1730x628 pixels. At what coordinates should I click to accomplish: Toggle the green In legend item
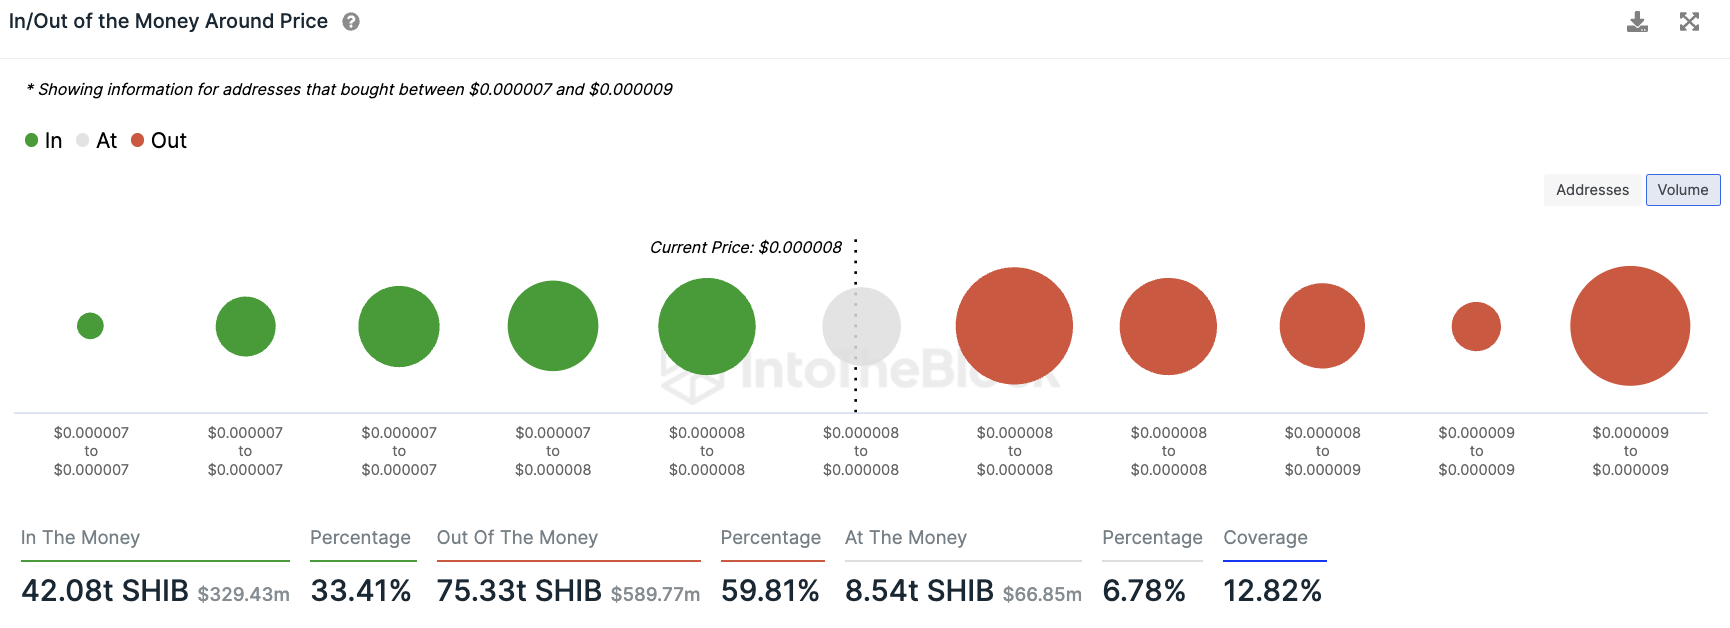pyautogui.click(x=44, y=141)
